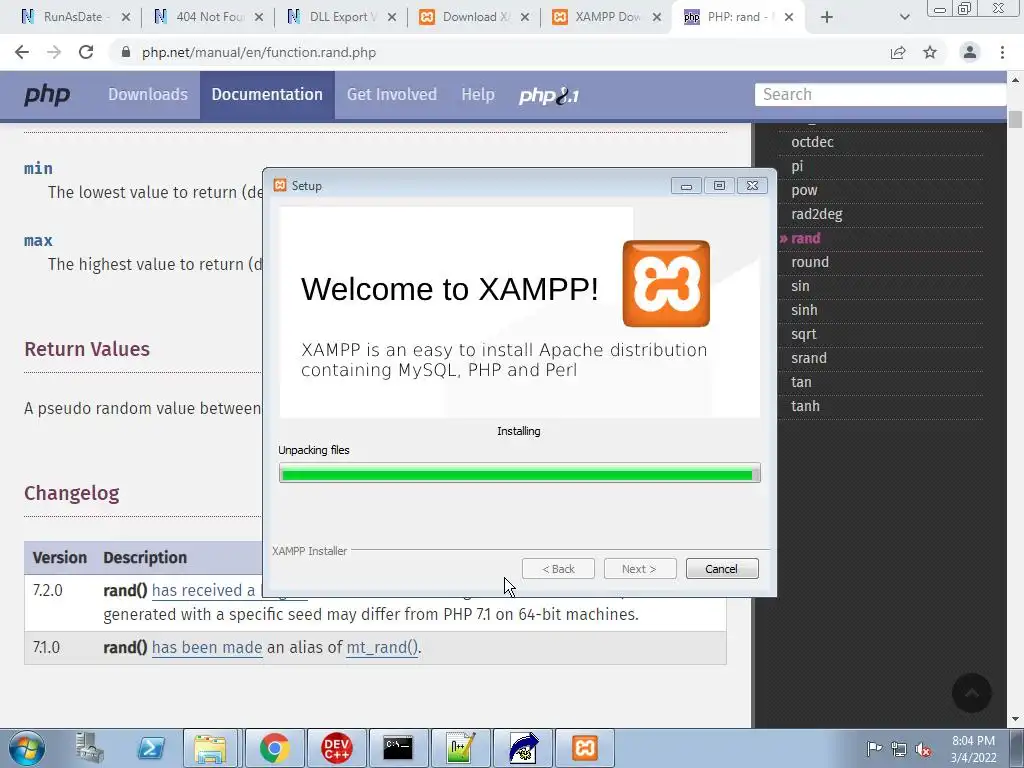Open Dev-C++ from the taskbar
This screenshot has height=768, width=1024.
(336, 748)
